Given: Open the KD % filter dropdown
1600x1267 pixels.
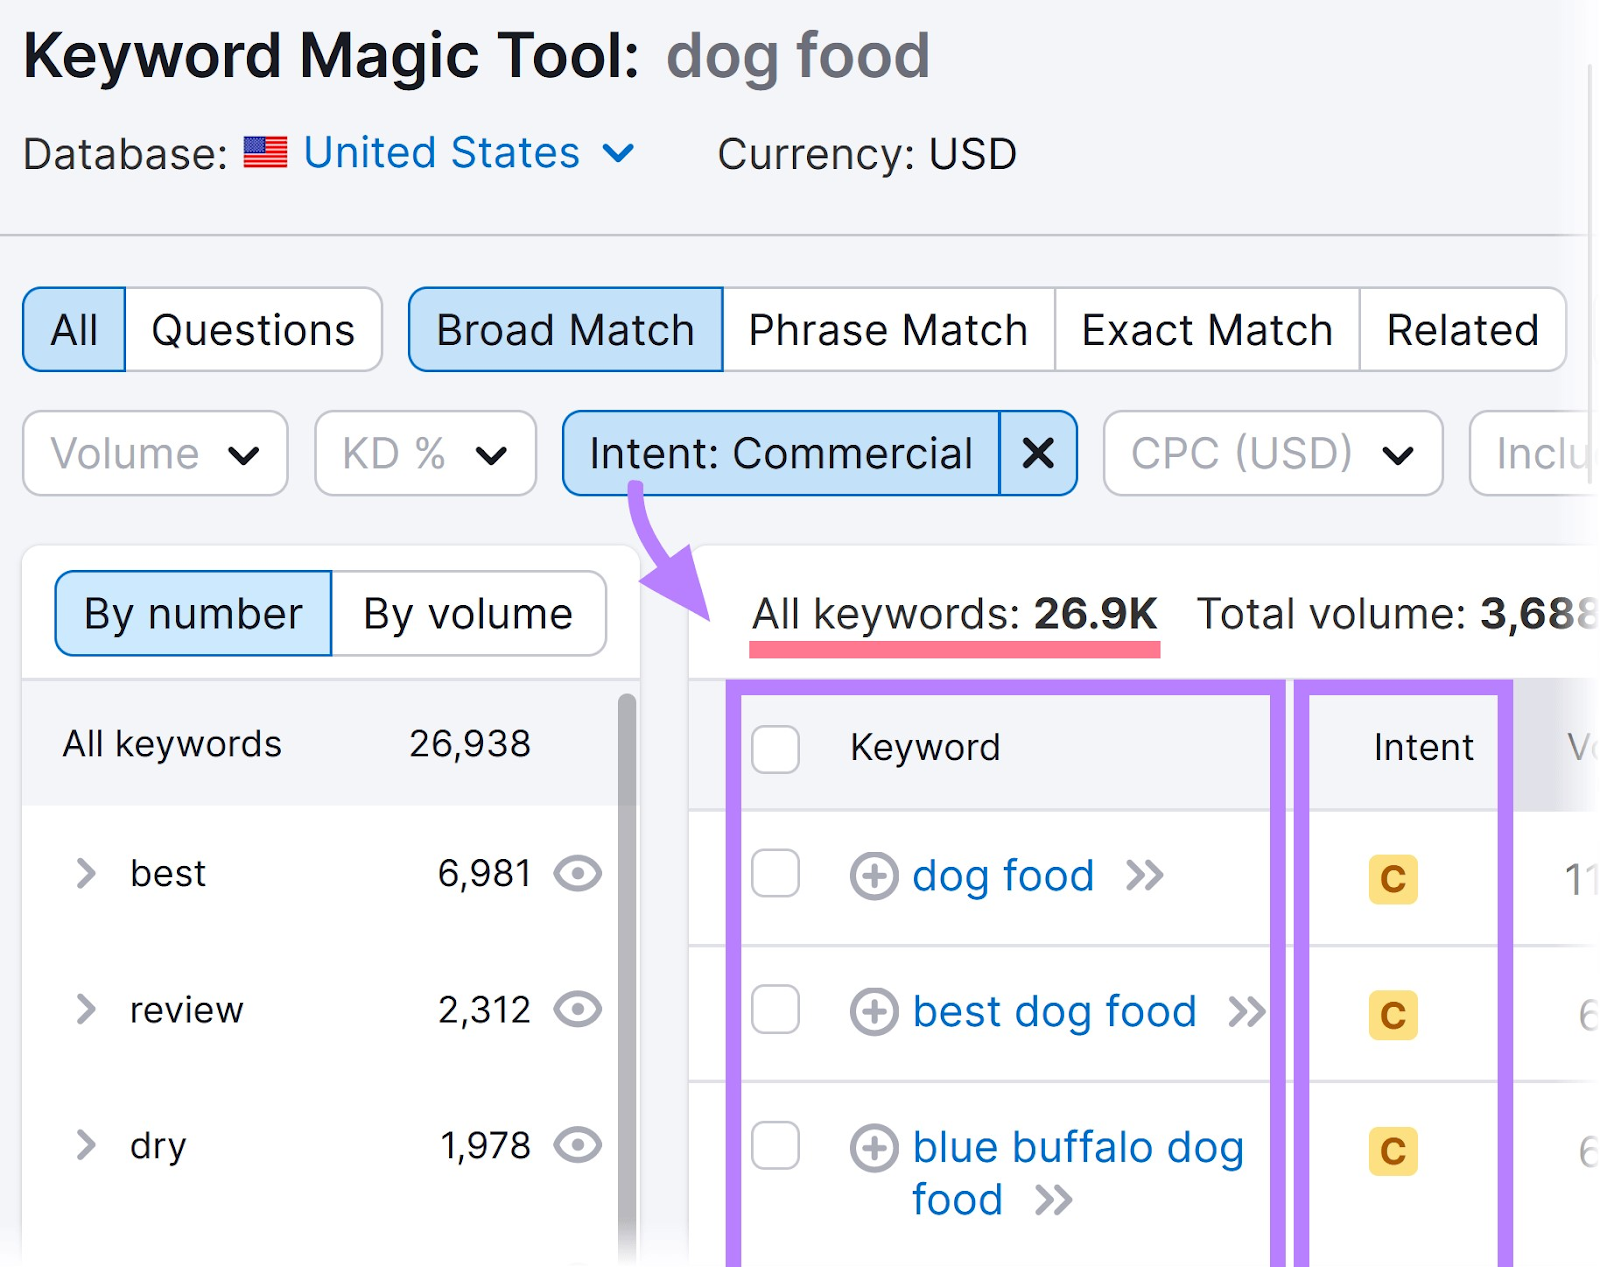Looking at the screenshot, I should pos(425,454).
